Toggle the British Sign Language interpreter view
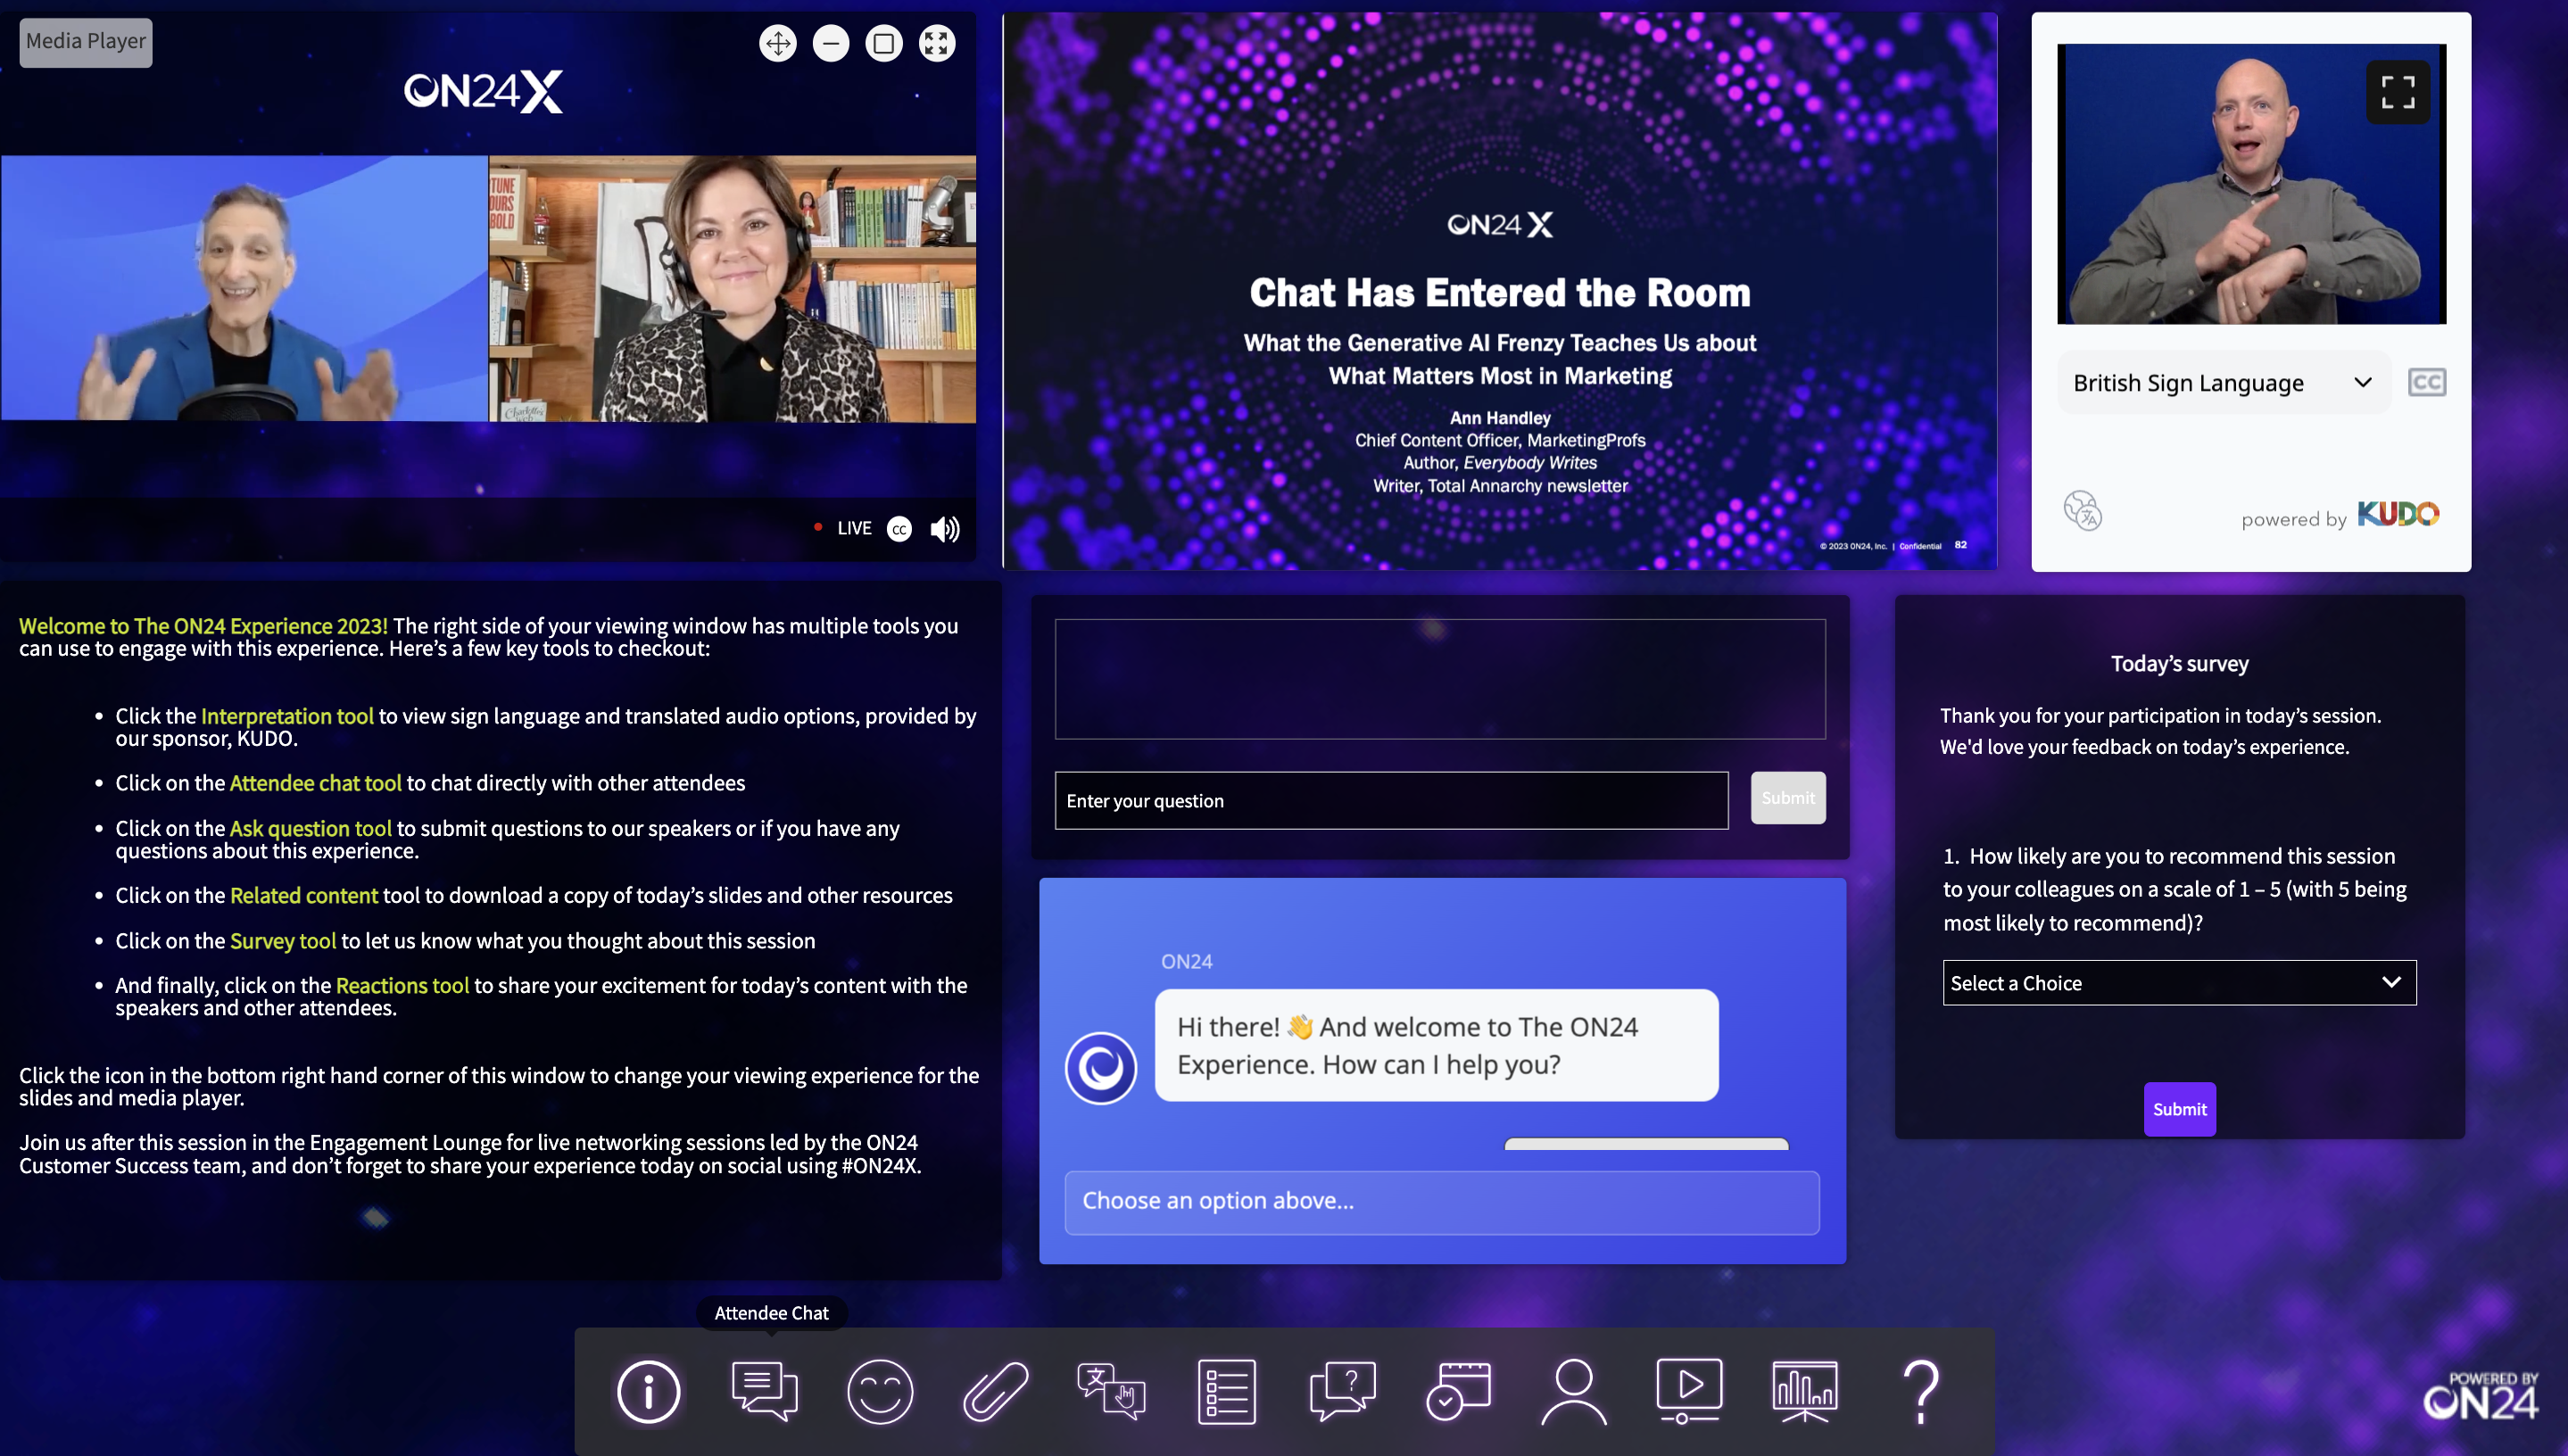The image size is (2568, 1456). [x=2397, y=94]
